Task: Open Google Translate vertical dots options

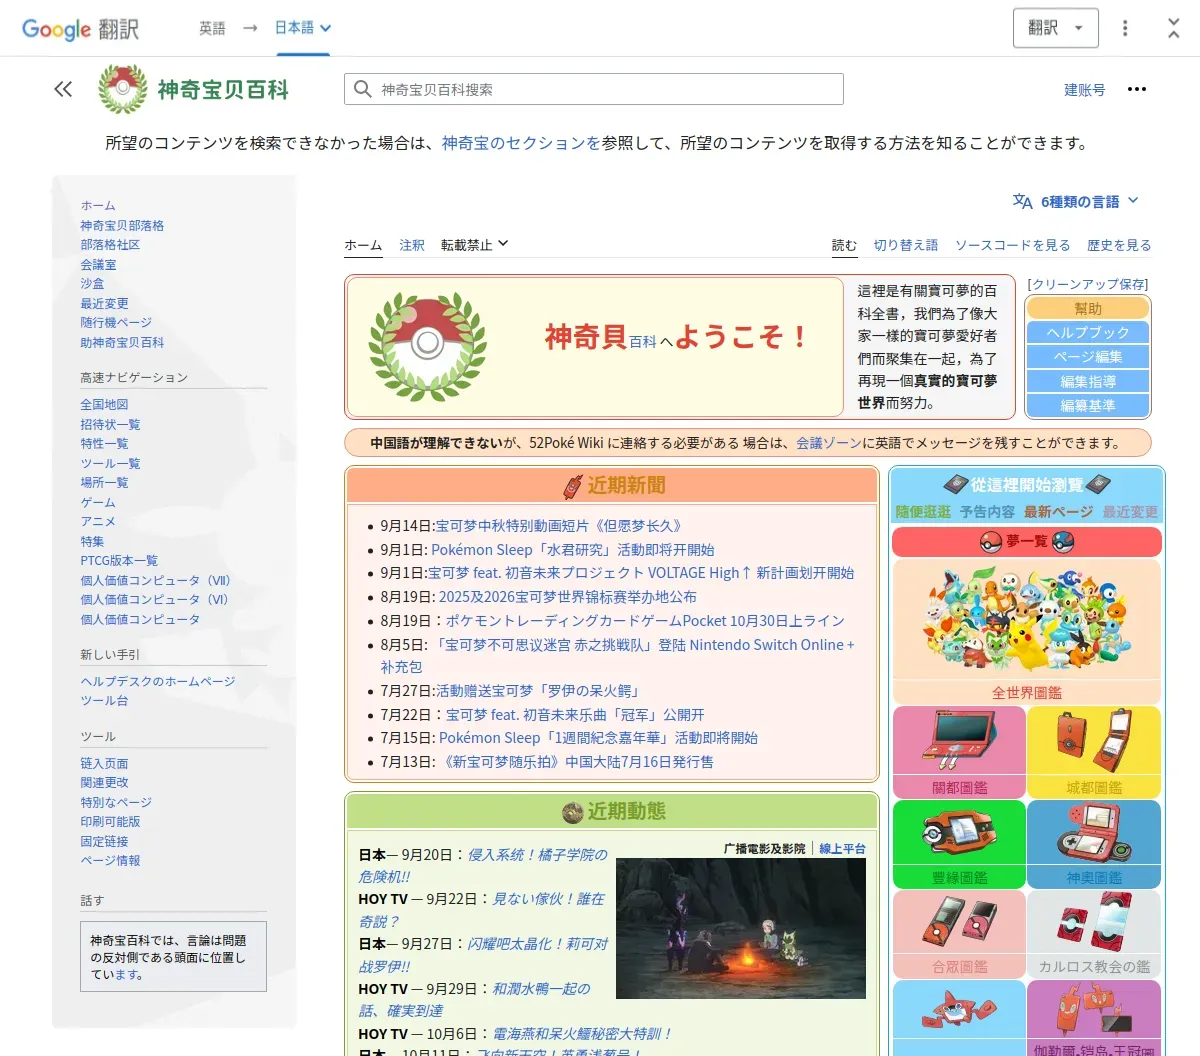Action: click(x=1125, y=28)
